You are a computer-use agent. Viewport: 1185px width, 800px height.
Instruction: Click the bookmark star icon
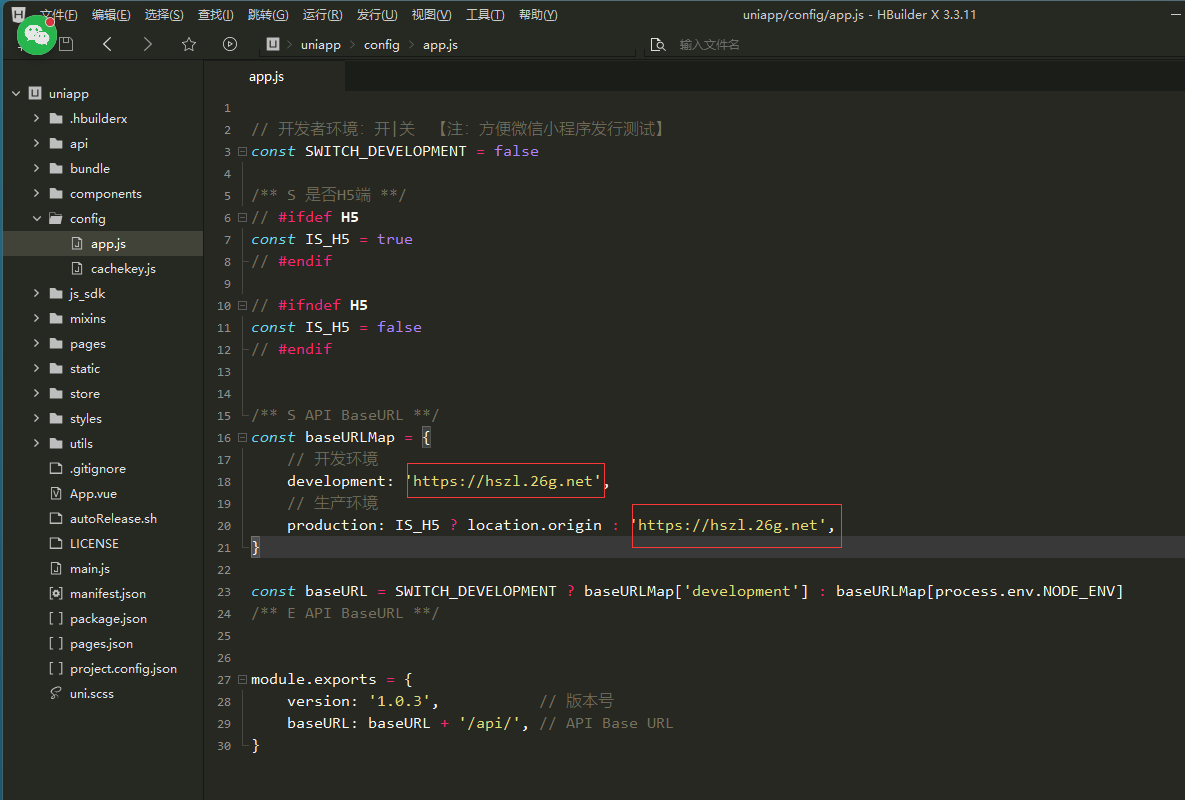tap(189, 45)
